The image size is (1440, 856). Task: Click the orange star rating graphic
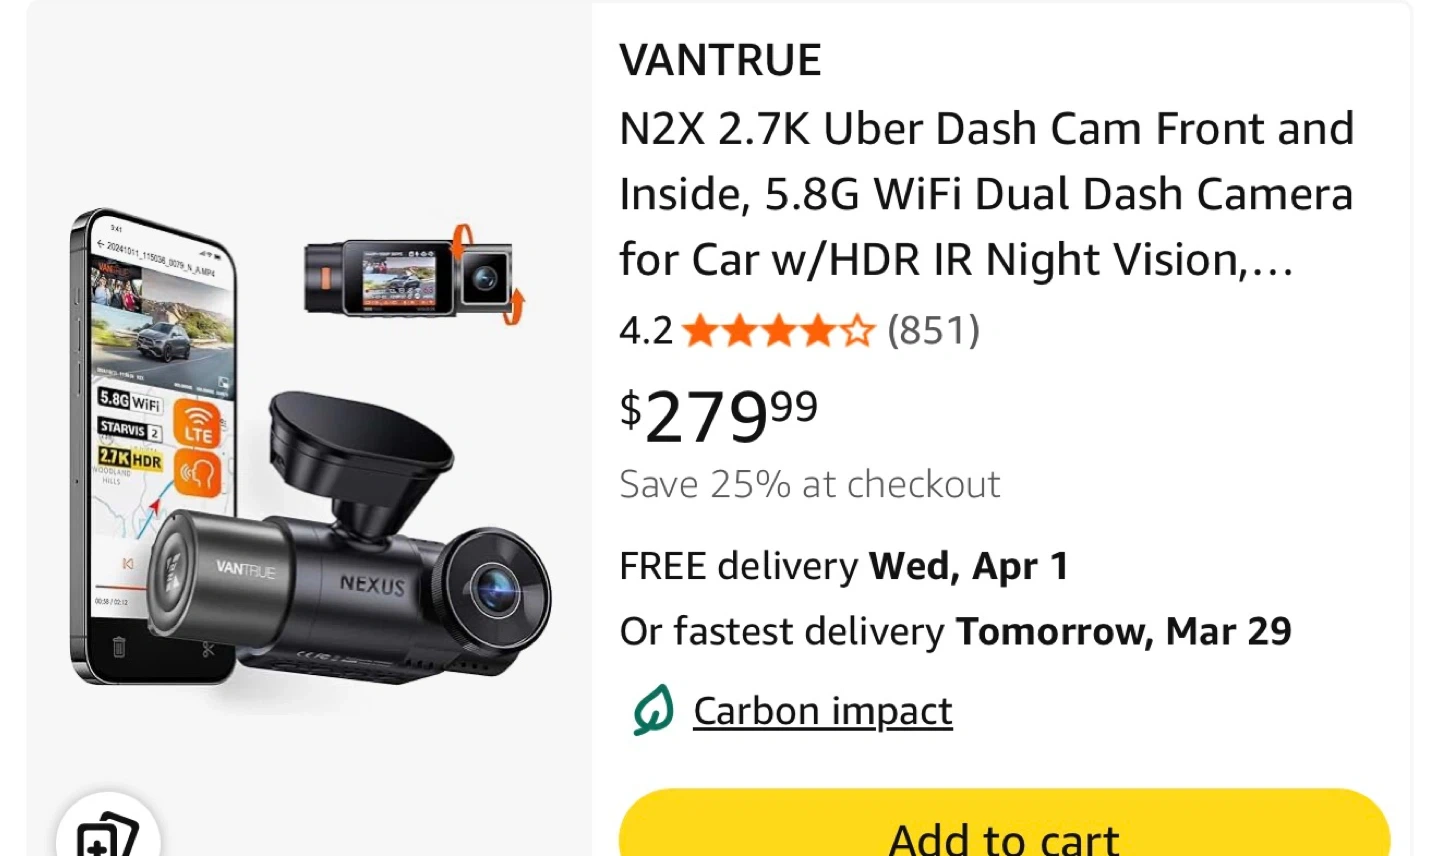point(778,331)
